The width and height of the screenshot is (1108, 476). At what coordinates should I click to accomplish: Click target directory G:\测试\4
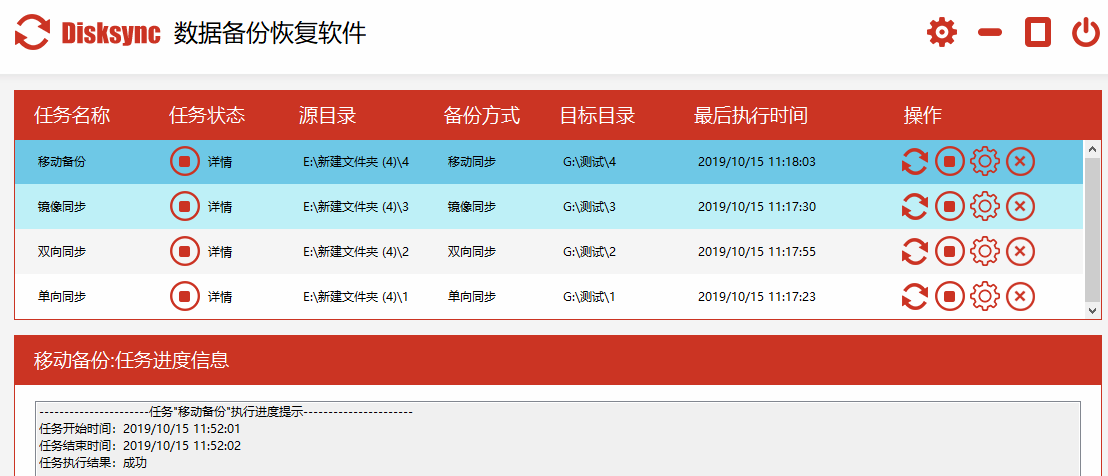click(589, 162)
